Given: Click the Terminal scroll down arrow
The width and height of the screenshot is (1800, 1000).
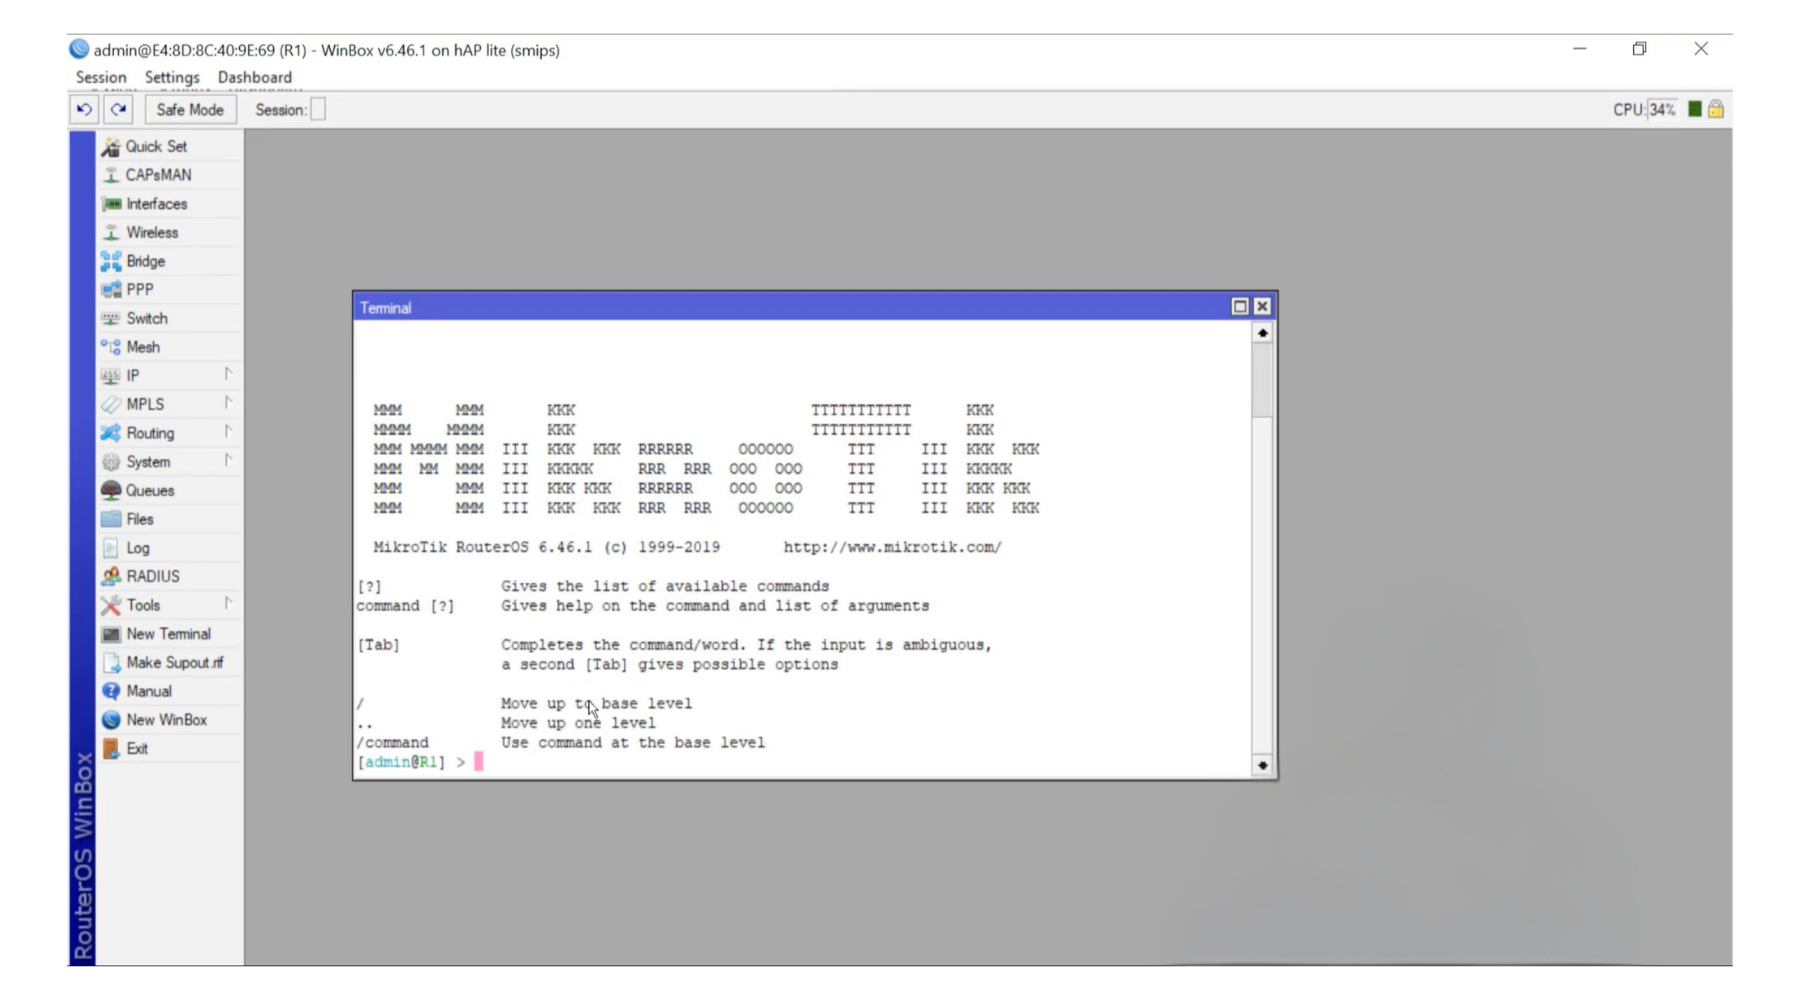Looking at the screenshot, I should coord(1262,765).
